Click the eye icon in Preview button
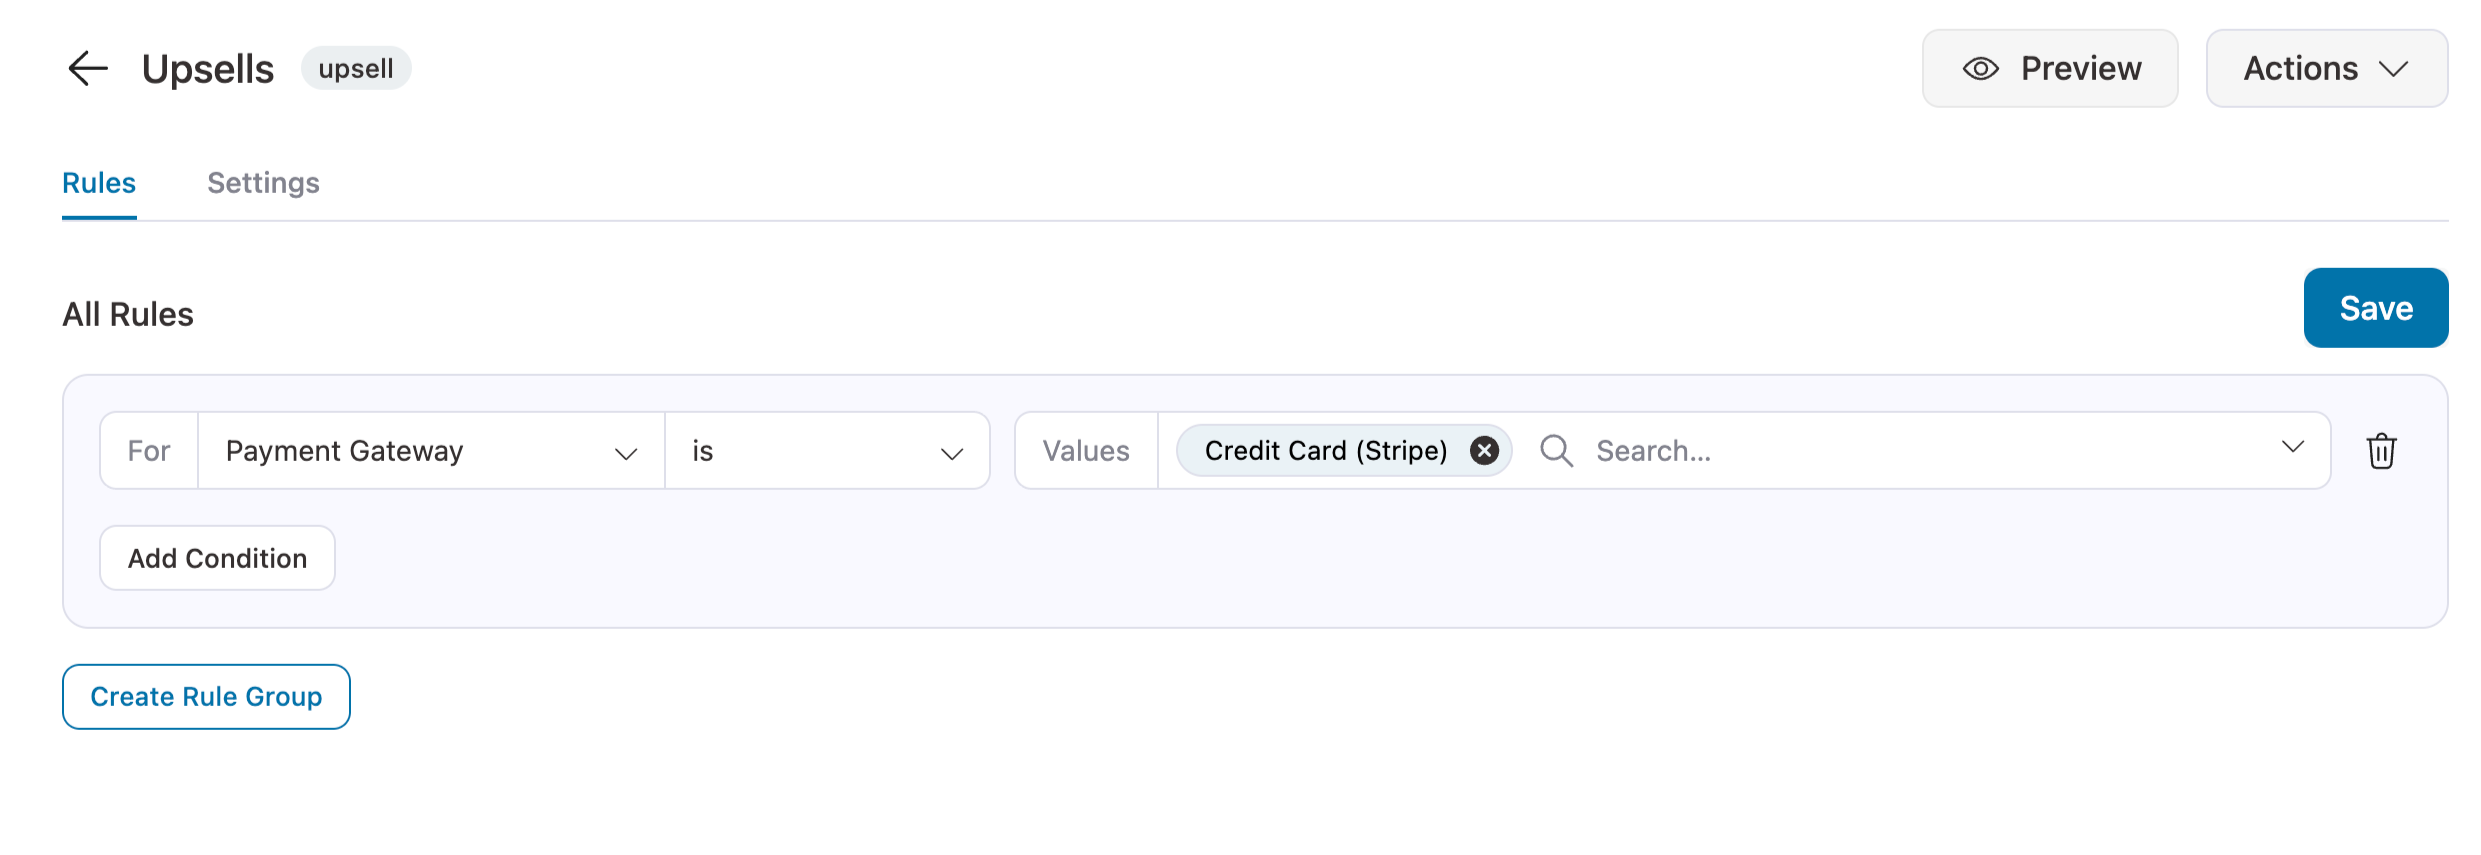Screen dimensions: 2481x855 1980,69
